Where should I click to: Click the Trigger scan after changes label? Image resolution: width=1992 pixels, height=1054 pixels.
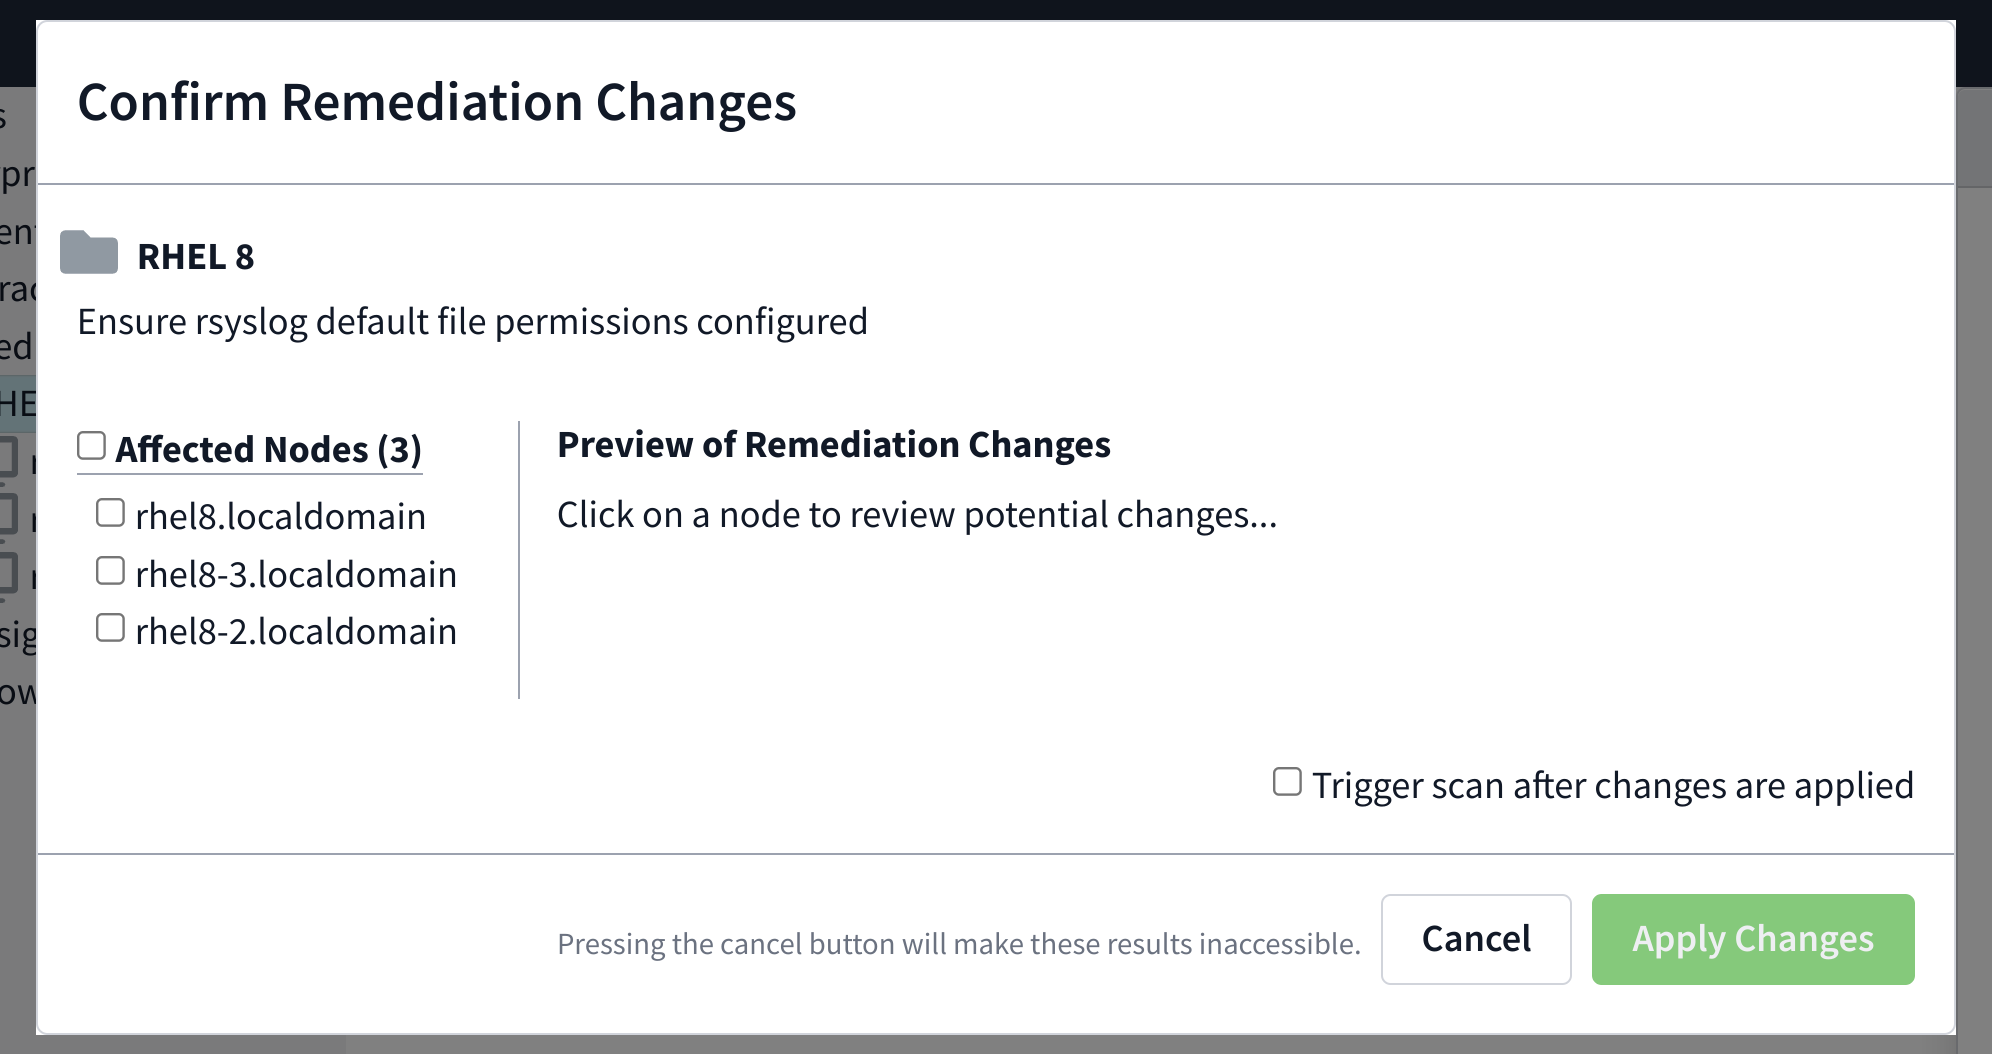[1612, 786]
